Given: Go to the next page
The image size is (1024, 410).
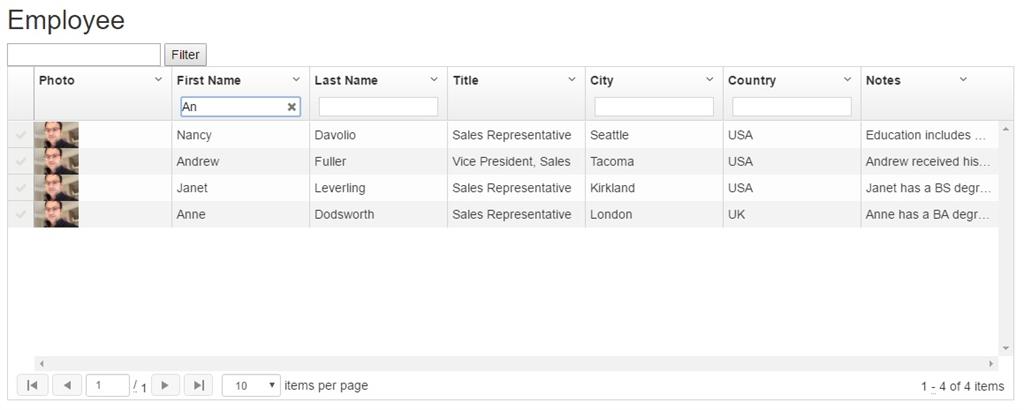Looking at the screenshot, I should tap(166, 385).
